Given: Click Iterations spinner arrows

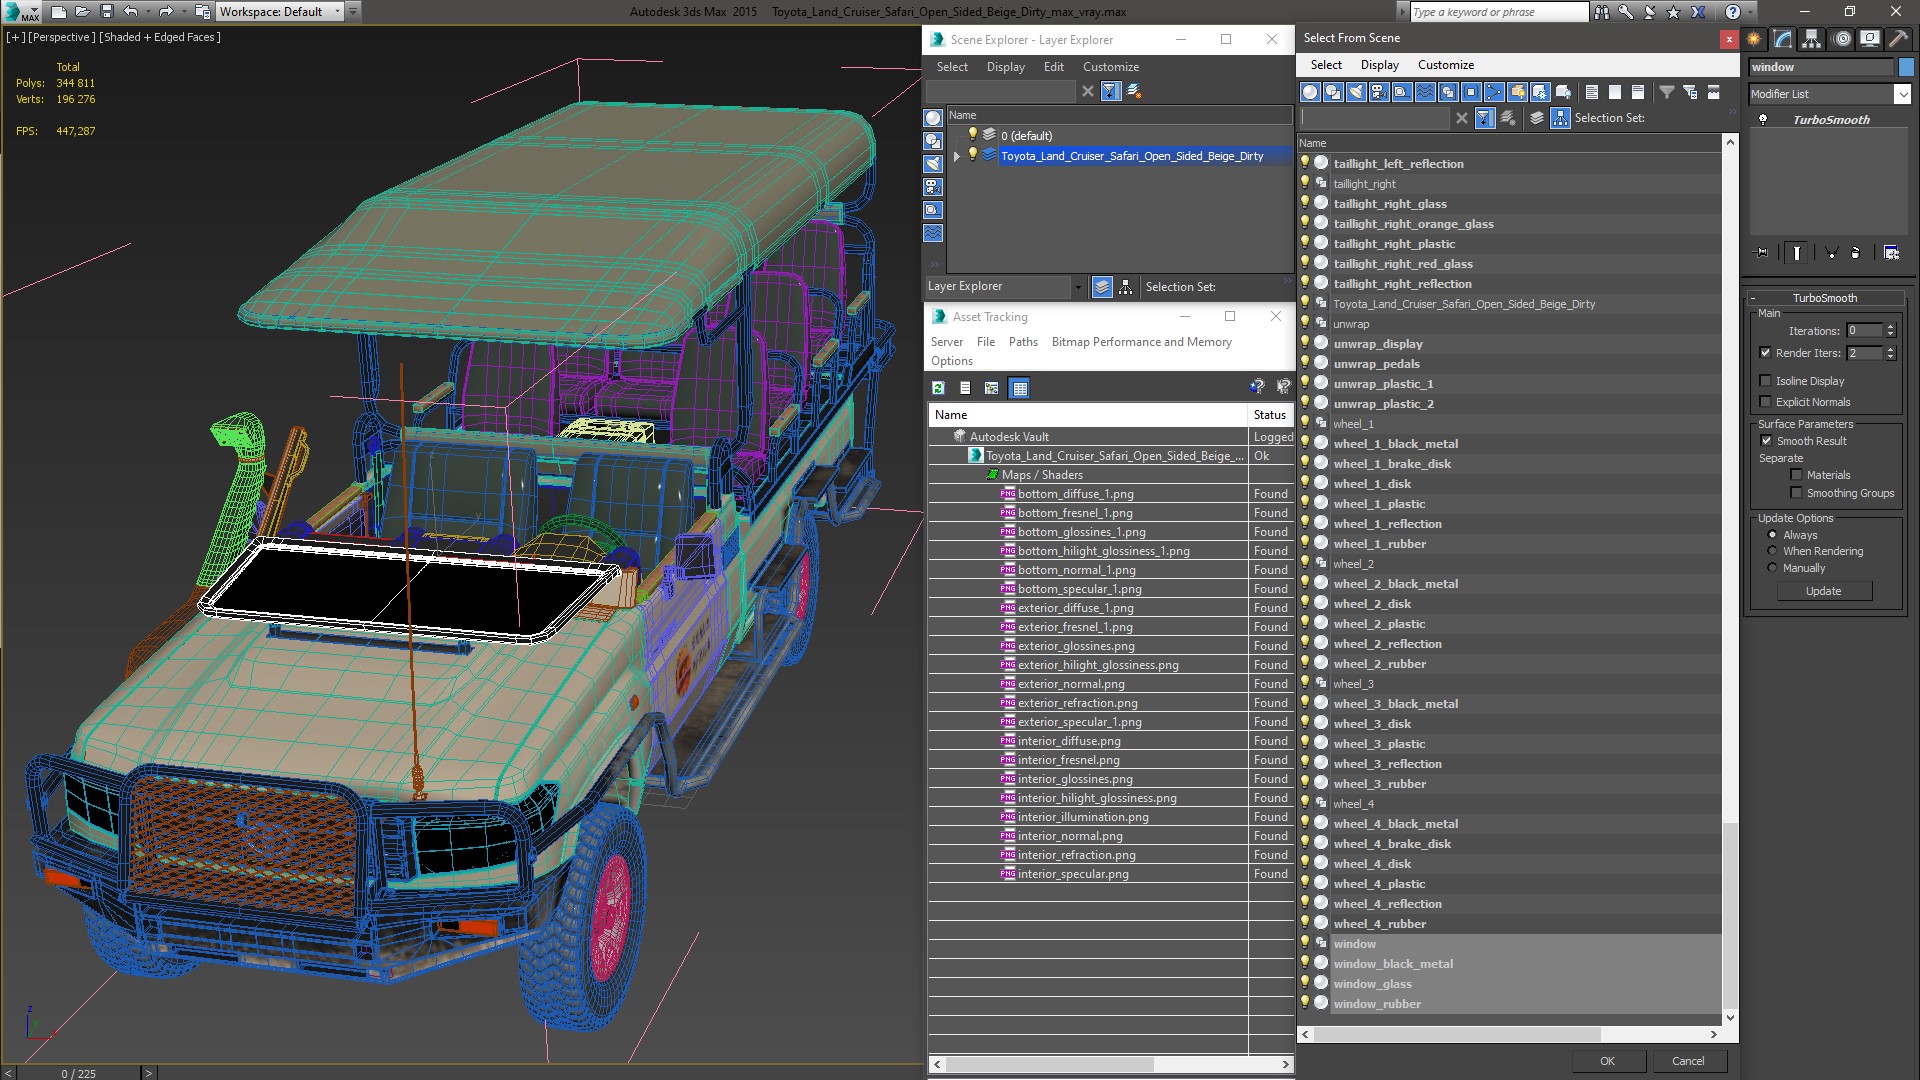Looking at the screenshot, I should coord(1890,331).
